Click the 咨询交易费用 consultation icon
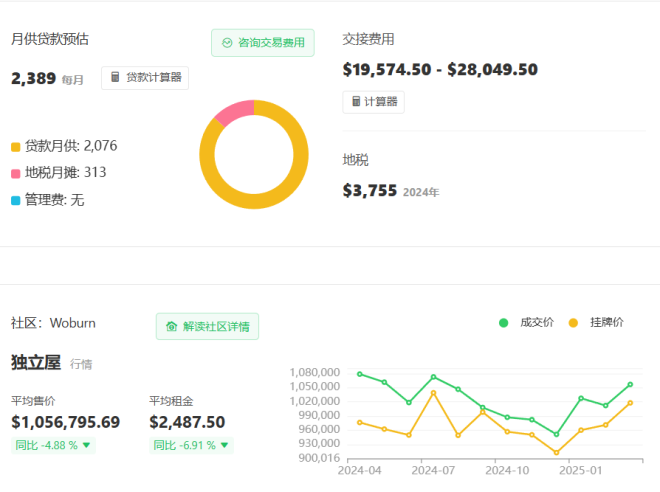 227,43
